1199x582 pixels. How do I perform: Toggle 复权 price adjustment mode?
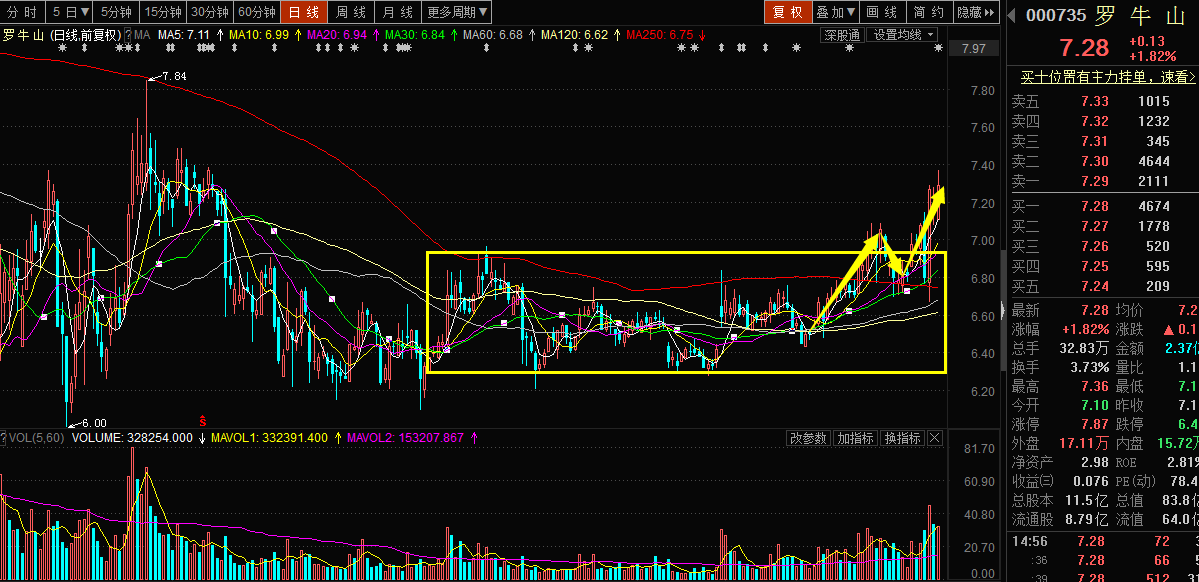788,12
